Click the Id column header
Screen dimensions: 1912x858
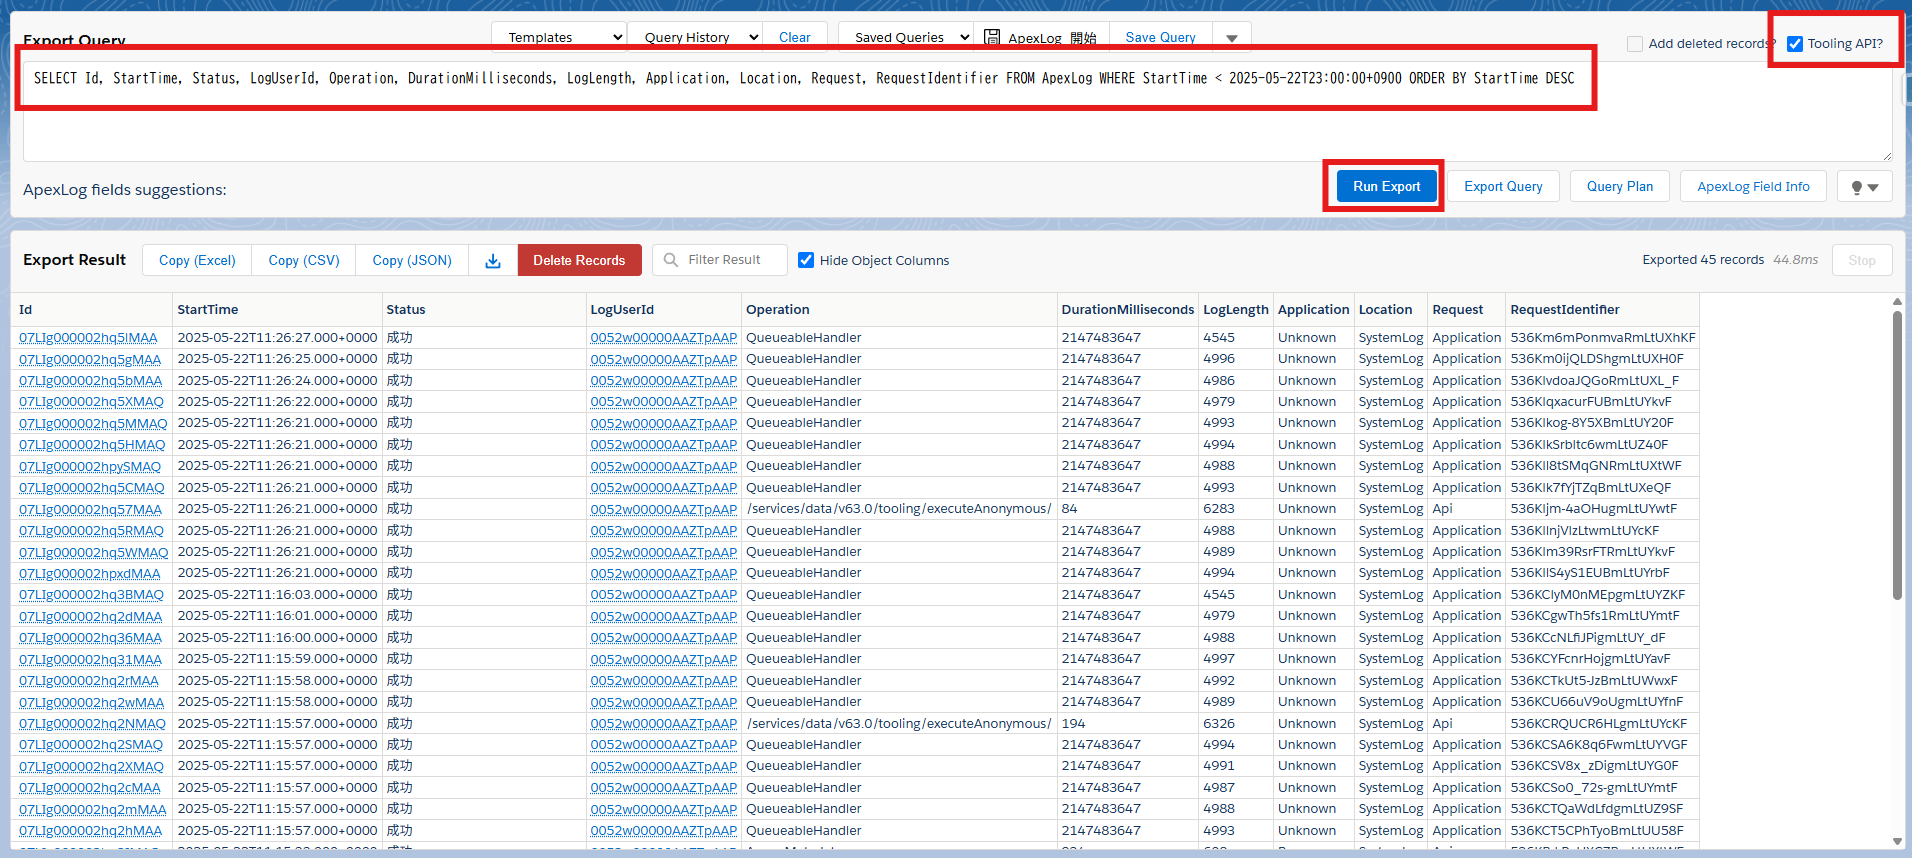tap(92, 310)
